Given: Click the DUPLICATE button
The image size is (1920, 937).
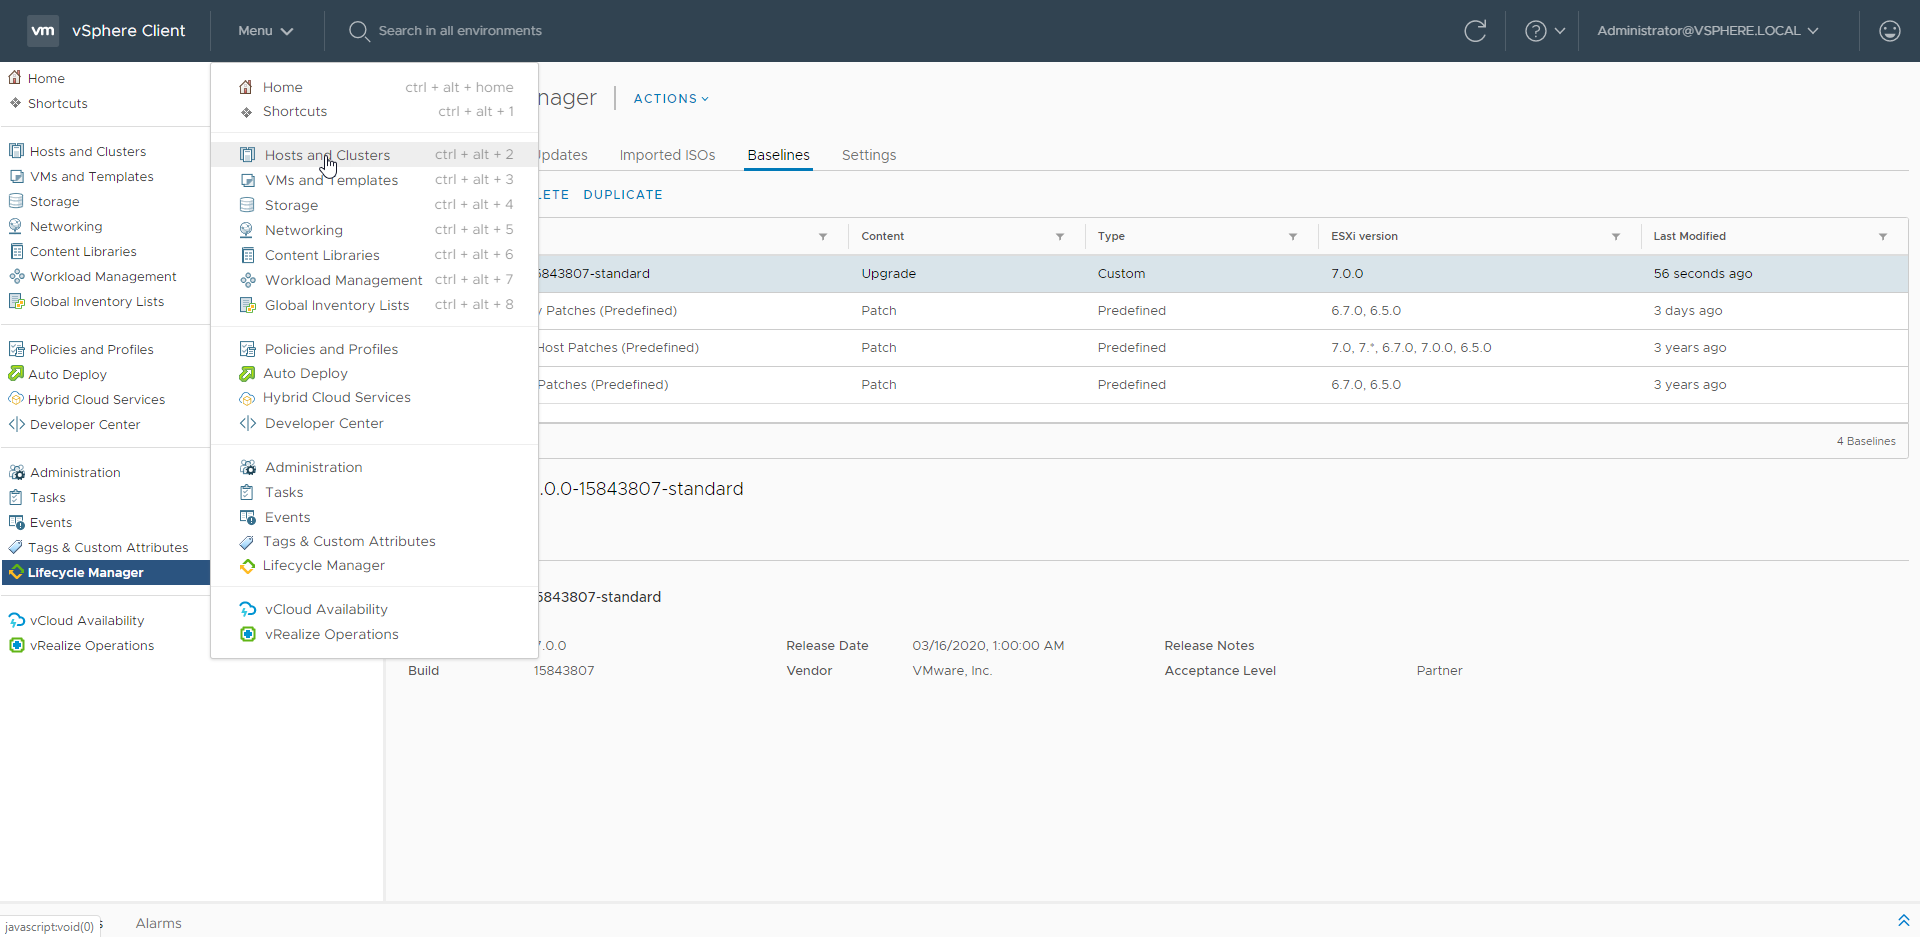Looking at the screenshot, I should coord(622,195).
